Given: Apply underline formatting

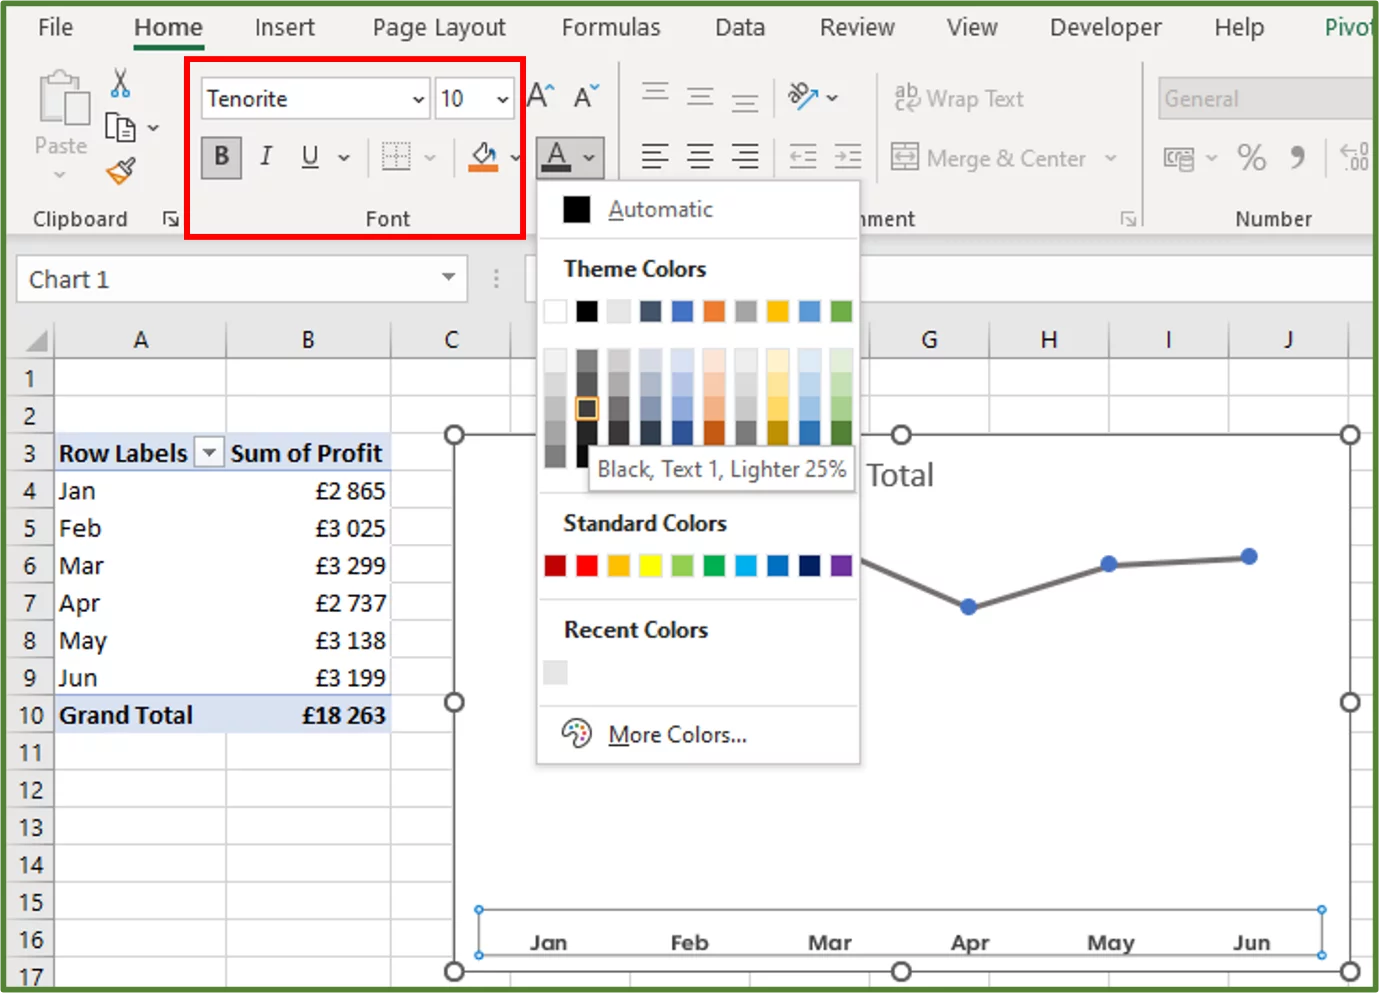Looking at the screenshot, I should coord(309,157).
